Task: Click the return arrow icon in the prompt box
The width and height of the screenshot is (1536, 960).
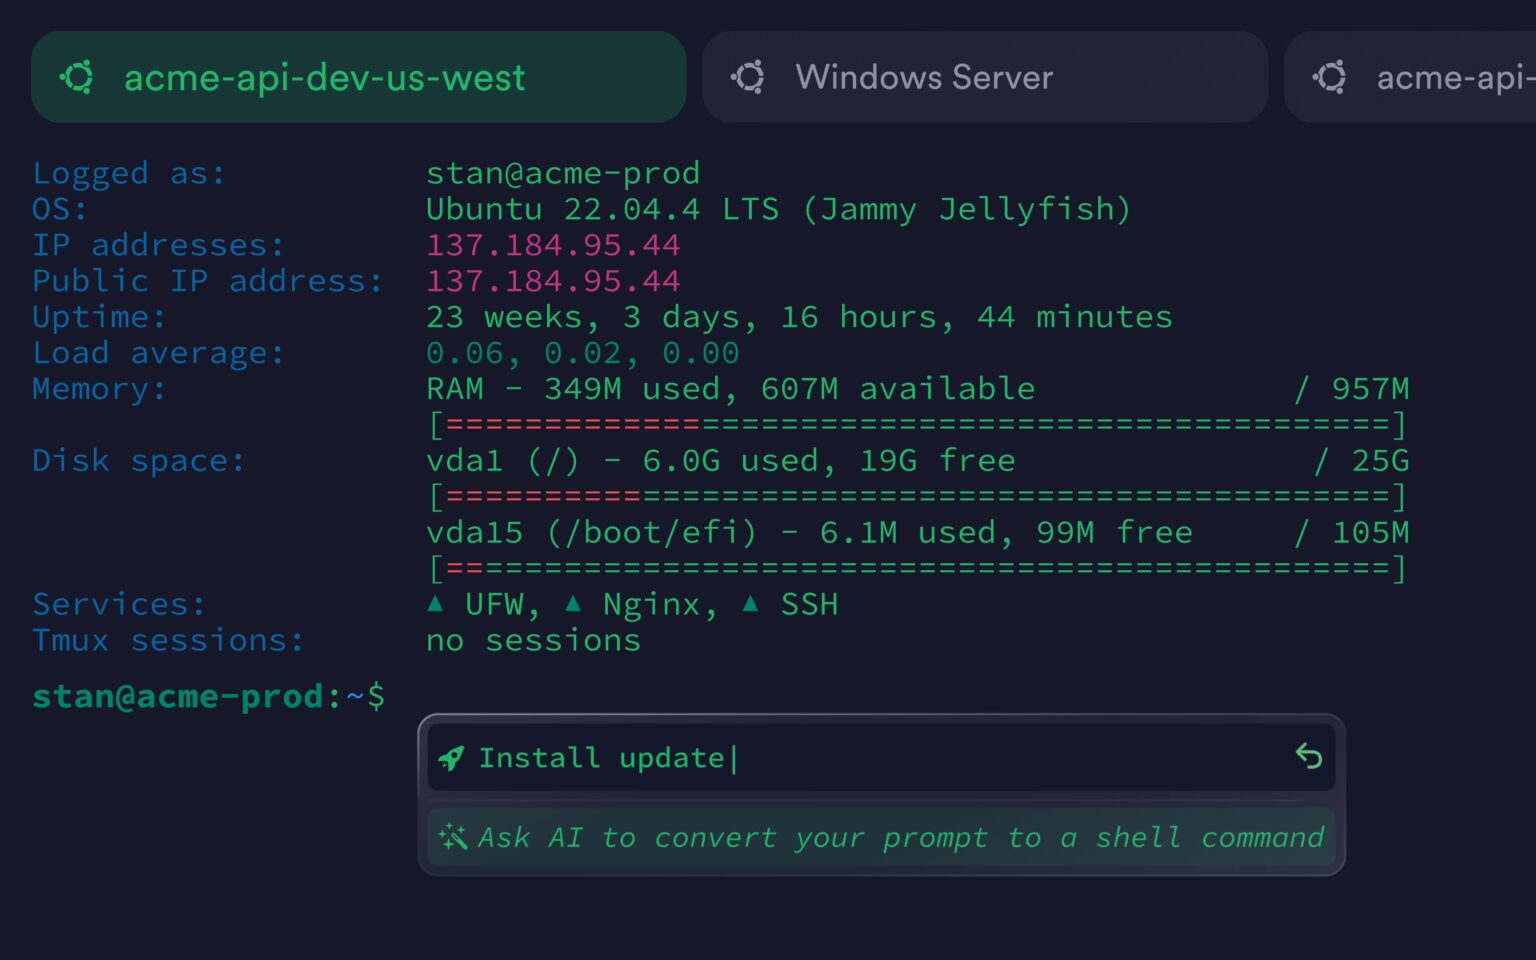Action: 1309,758
